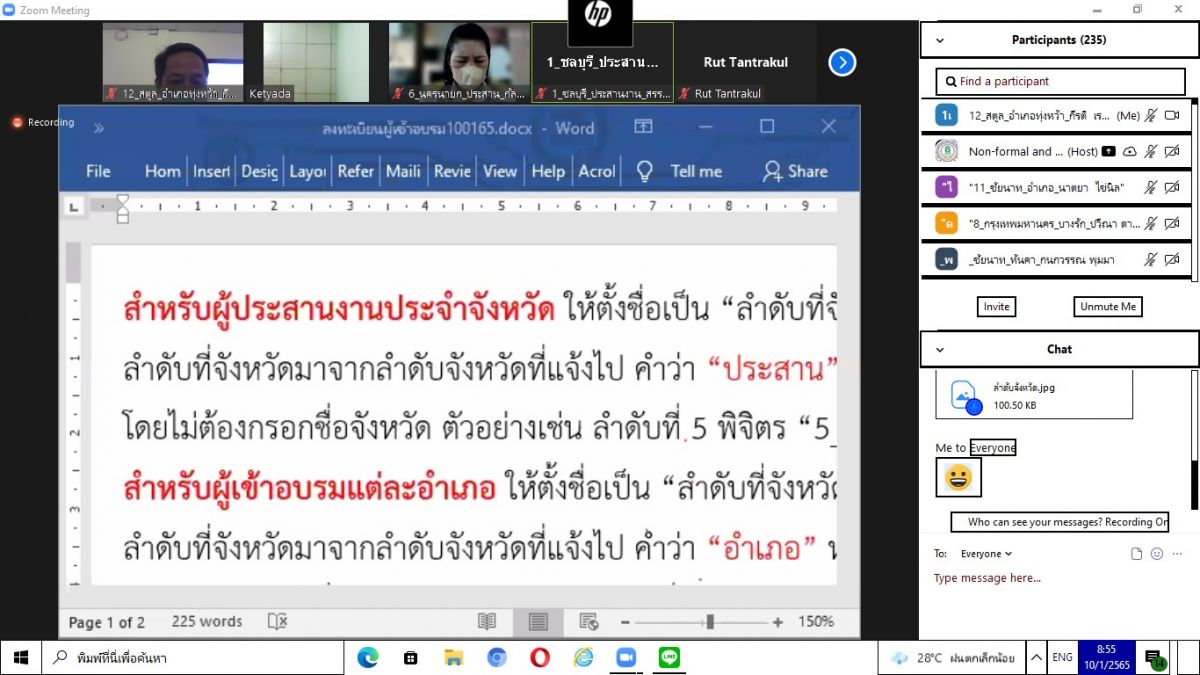Switch to Web Layout view in Word
Image resolution: width=1200 pixels, height=675 pixels.
pyautogui.click(x=589, y=622)
